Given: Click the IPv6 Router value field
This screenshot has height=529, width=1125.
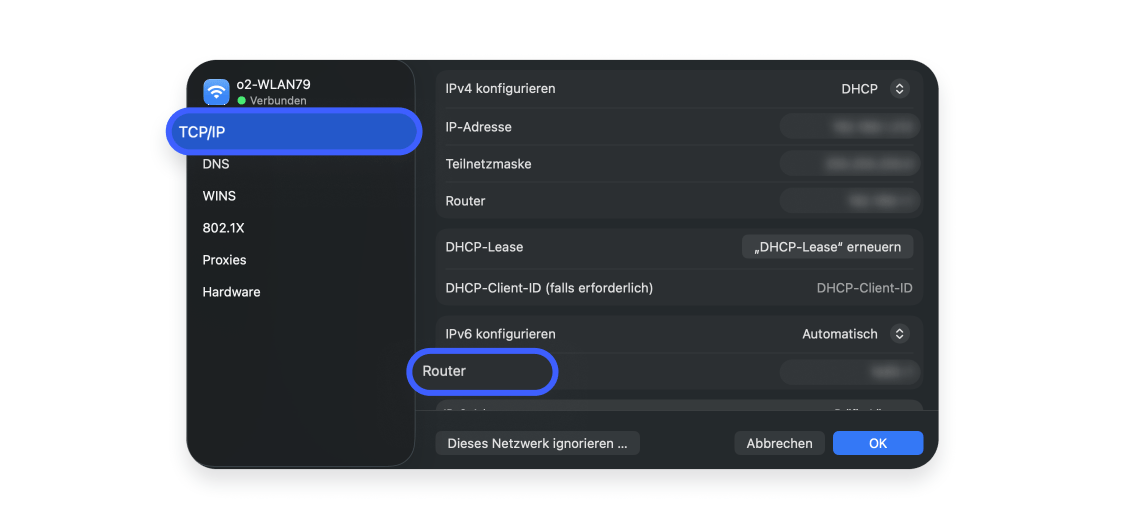Looking at the screenshot, I should pos(849,371).
